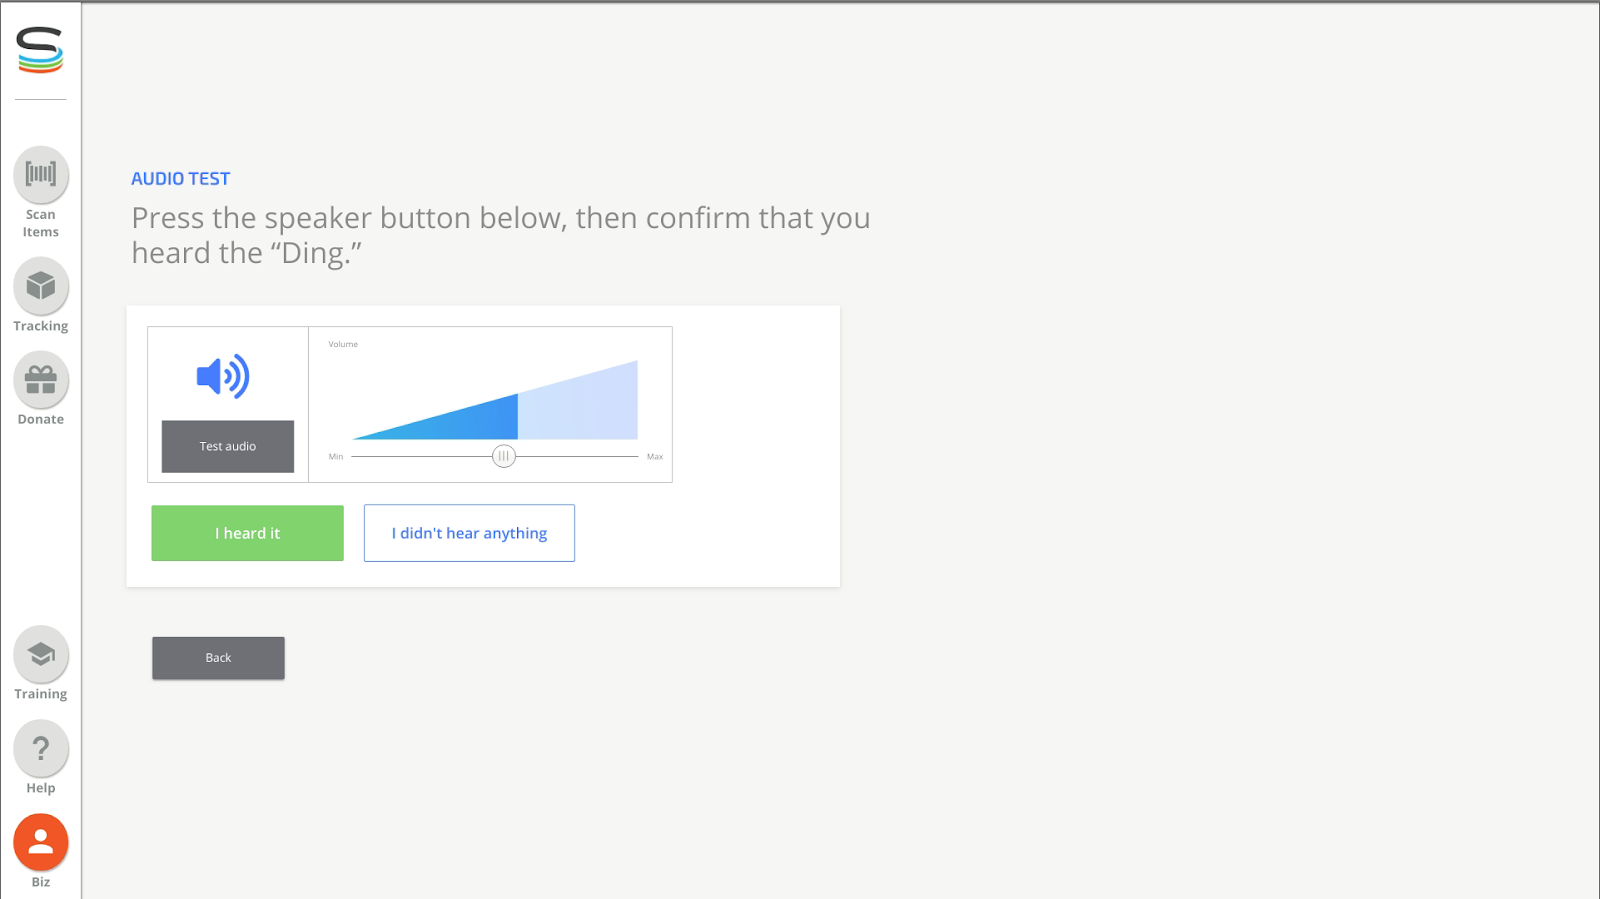Screen dimensions: 1600x899
Task: Click the AUDIO TEST heading
Action: (181, 179)
